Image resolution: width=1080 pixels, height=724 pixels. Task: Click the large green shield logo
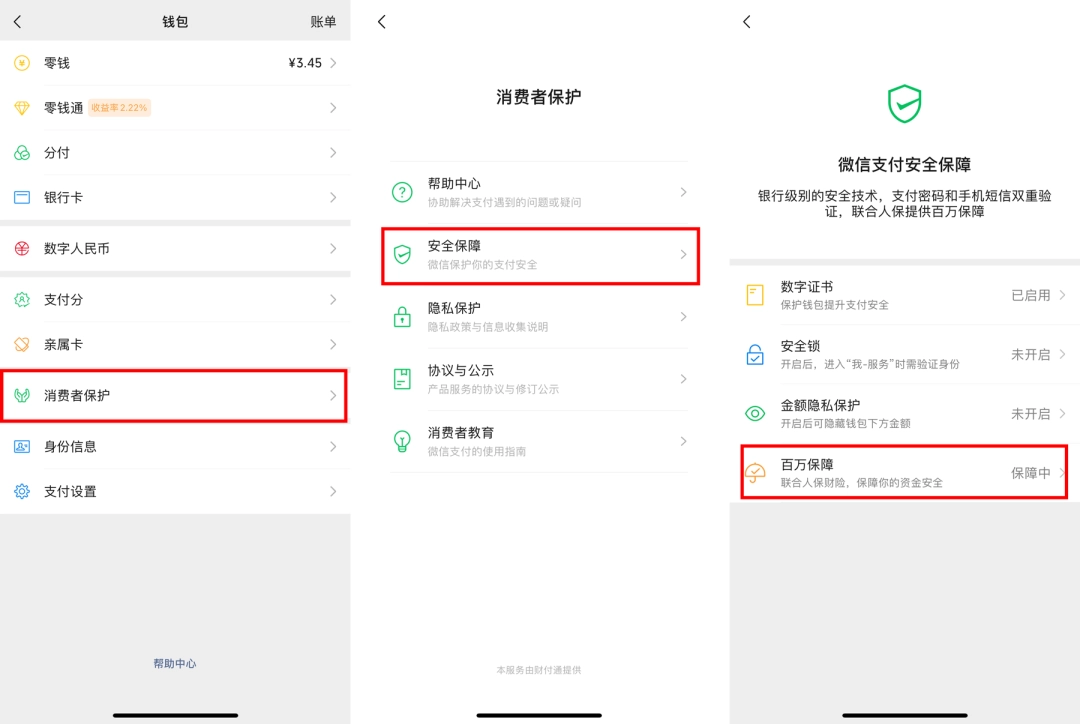click(x=904, y=104)
